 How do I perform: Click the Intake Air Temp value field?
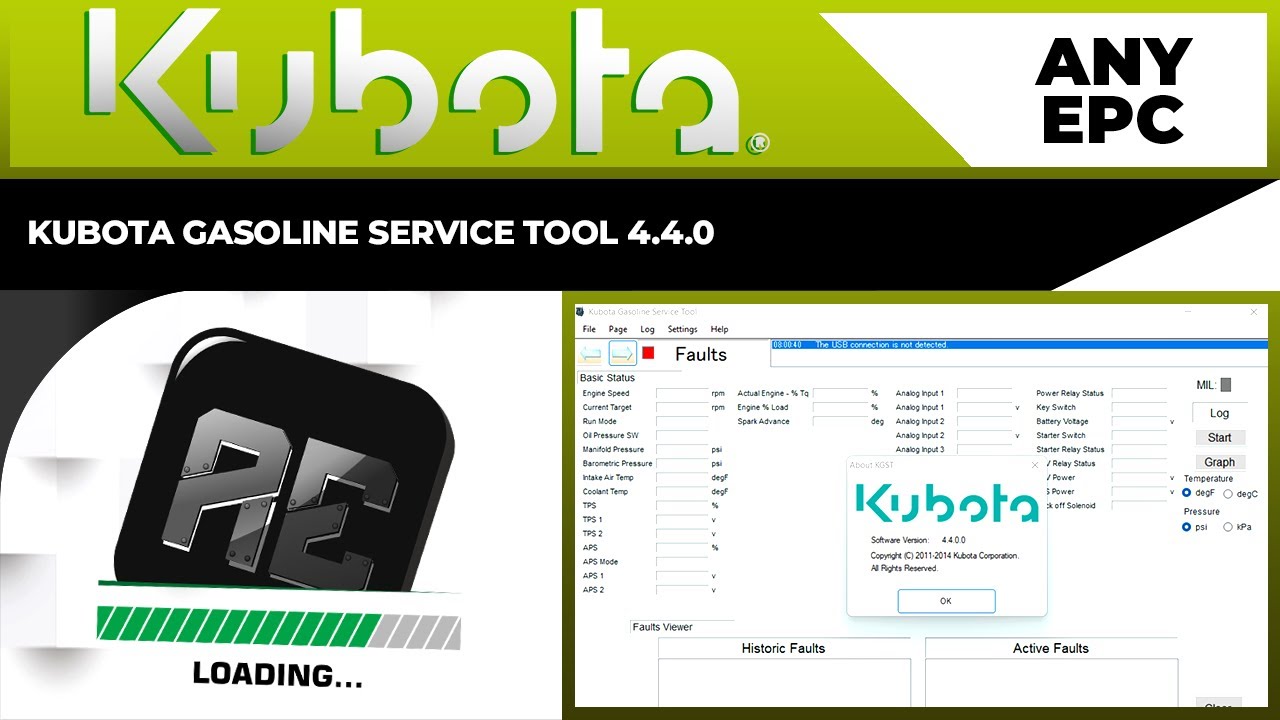682,478
